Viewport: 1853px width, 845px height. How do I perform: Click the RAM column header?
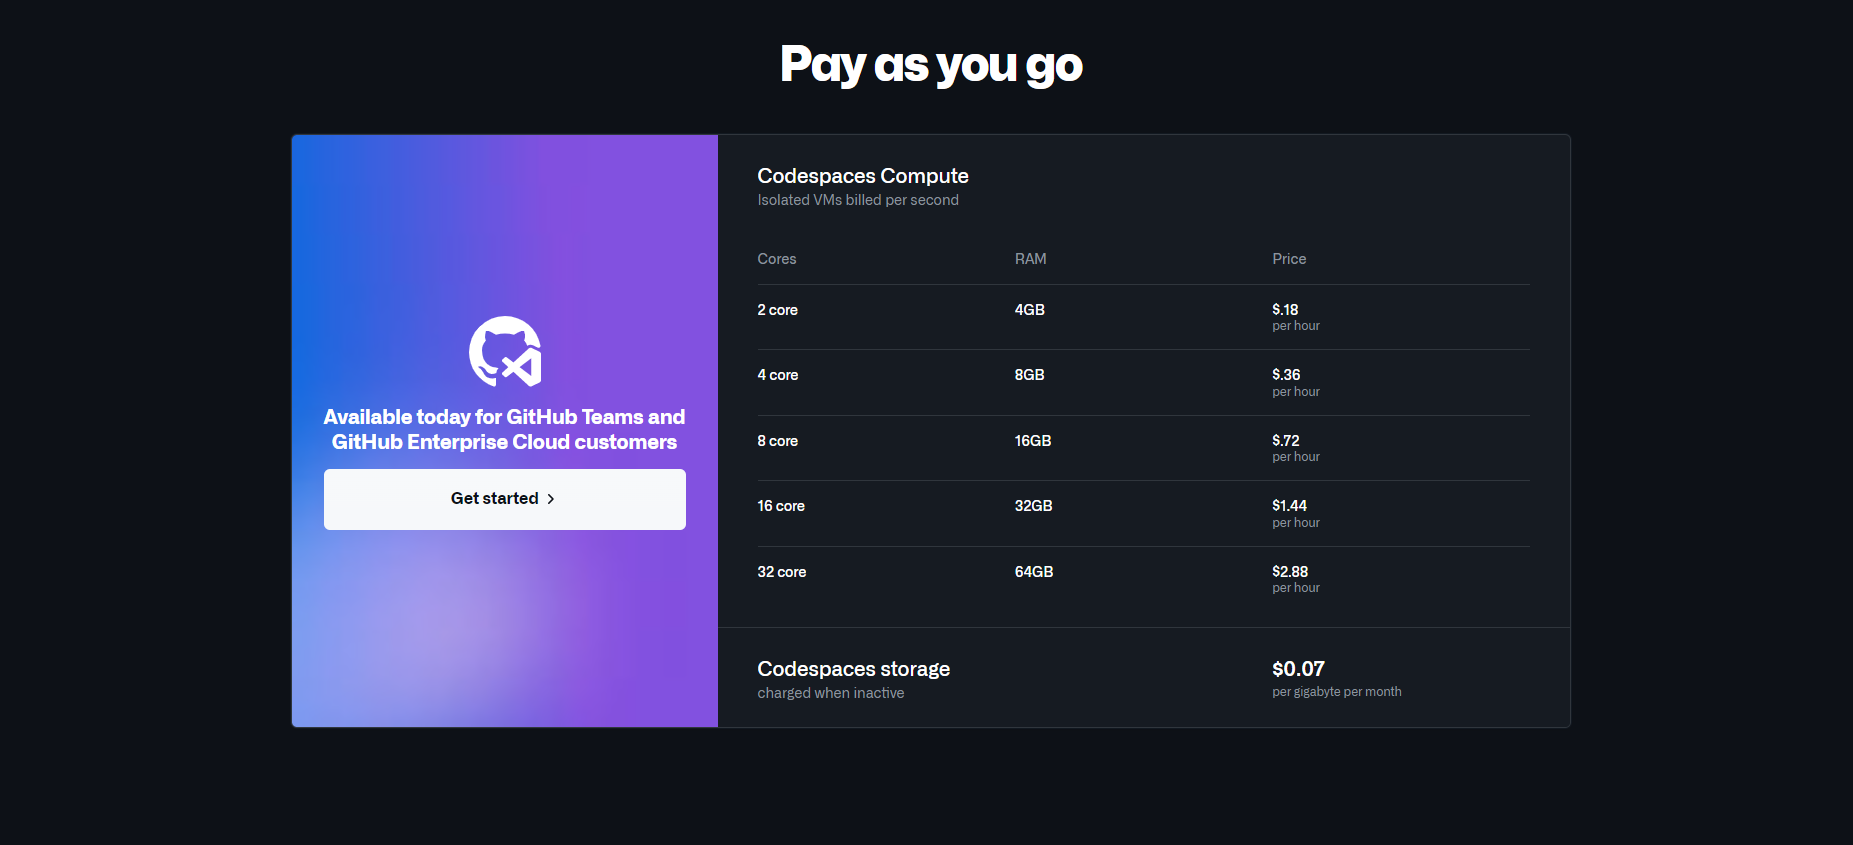coord(1030,259)
